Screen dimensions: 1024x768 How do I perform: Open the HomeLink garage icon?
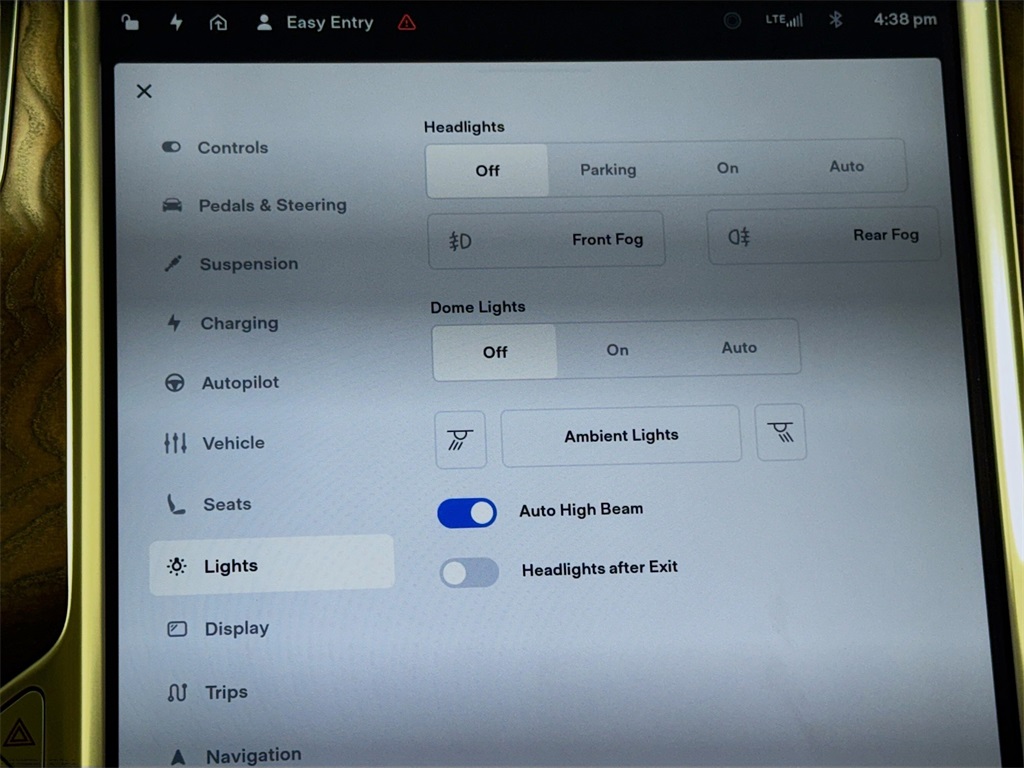[x=218, y=22]
